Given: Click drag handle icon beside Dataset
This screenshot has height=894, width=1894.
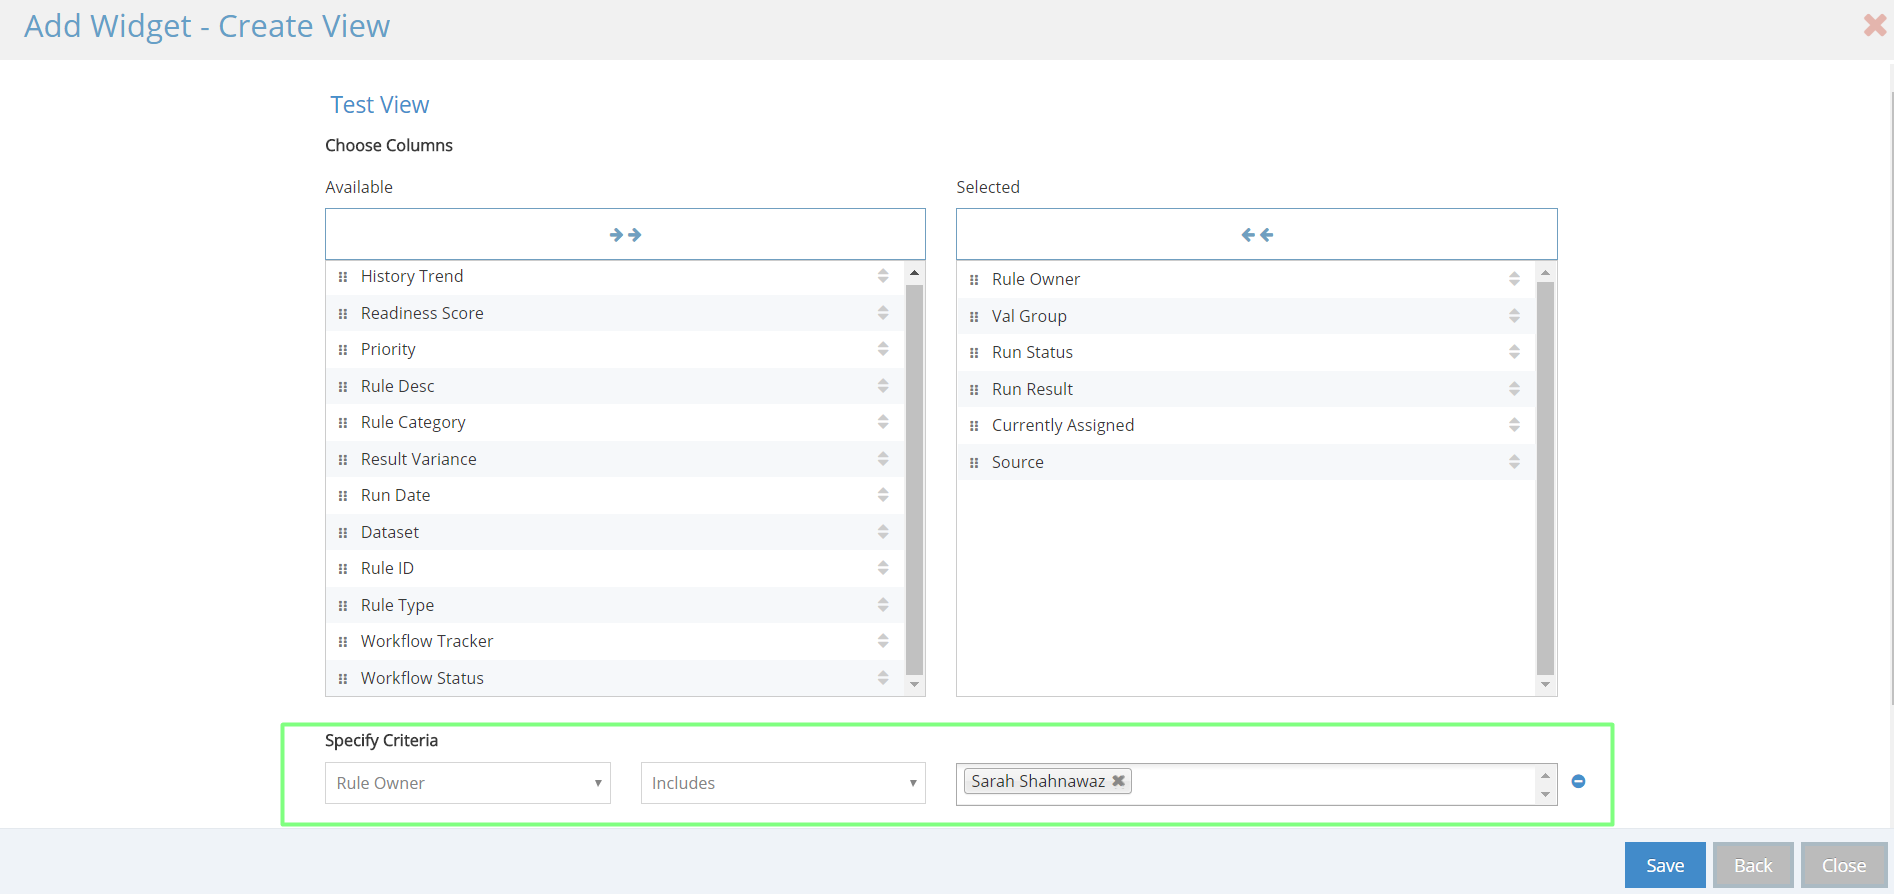Looking at the screenshot, I should tap(343, 533).
